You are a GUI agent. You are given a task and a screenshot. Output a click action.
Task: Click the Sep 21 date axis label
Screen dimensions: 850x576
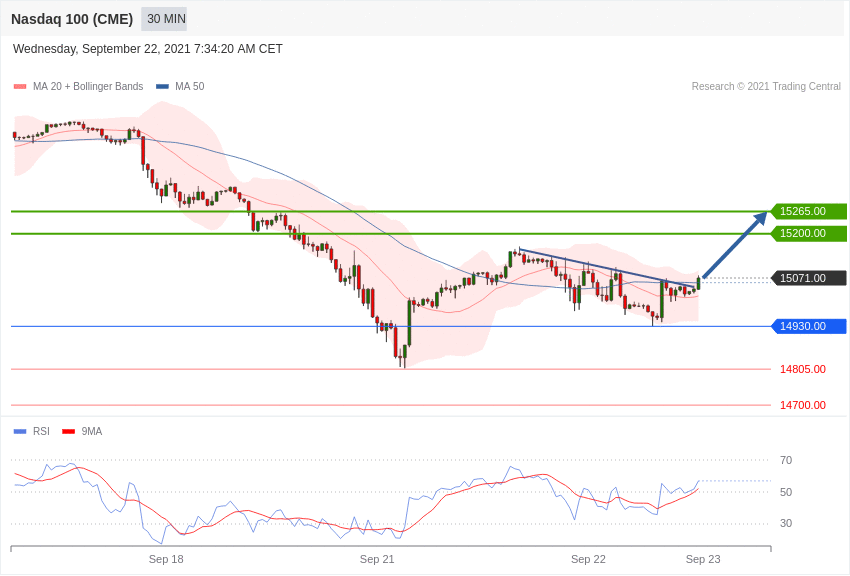point(377,559)
